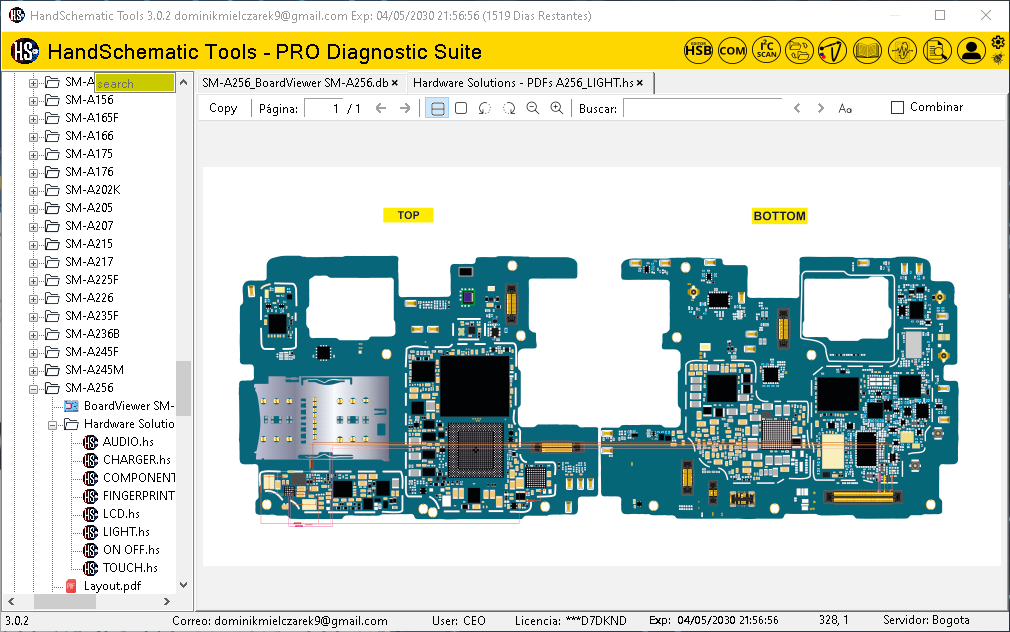
Task: Collapse the Hardware Solutions folder
Action: (x=53, y=425)
